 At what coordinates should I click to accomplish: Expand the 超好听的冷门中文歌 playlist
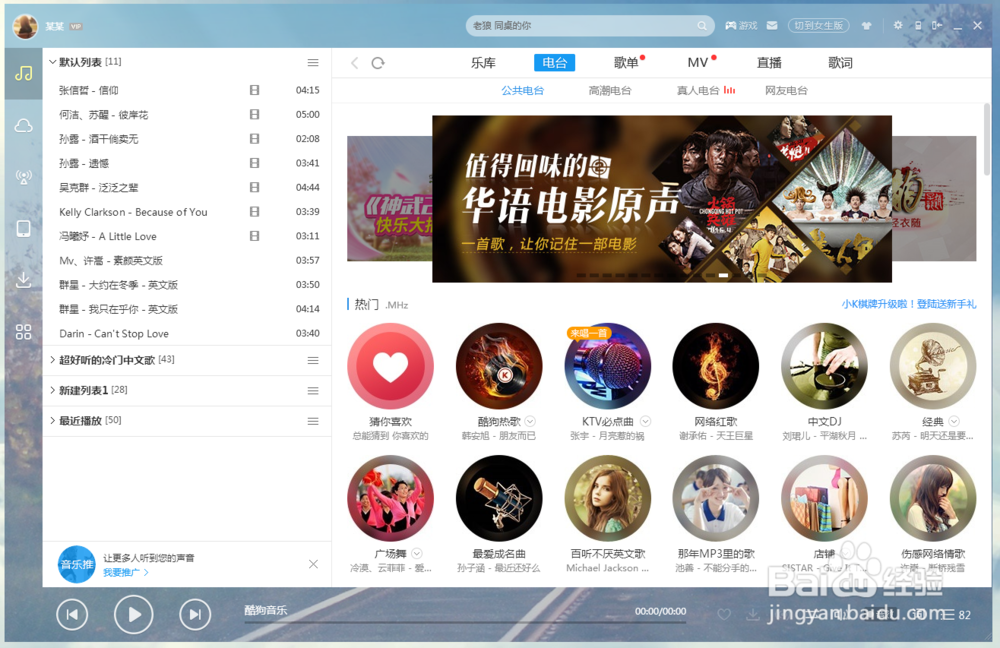[x=52, y=360]
